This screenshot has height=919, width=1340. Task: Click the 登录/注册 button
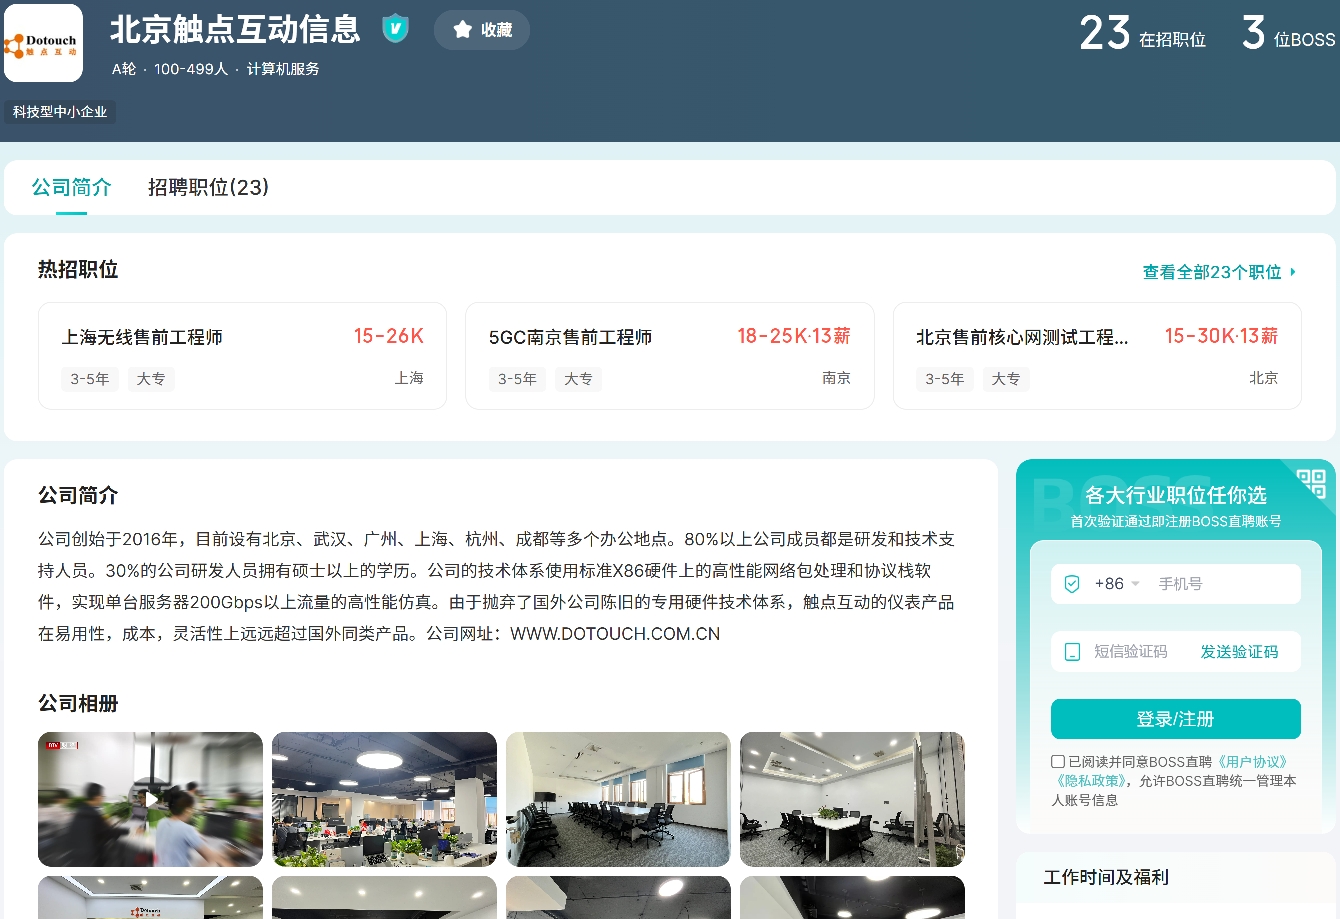1175,719
